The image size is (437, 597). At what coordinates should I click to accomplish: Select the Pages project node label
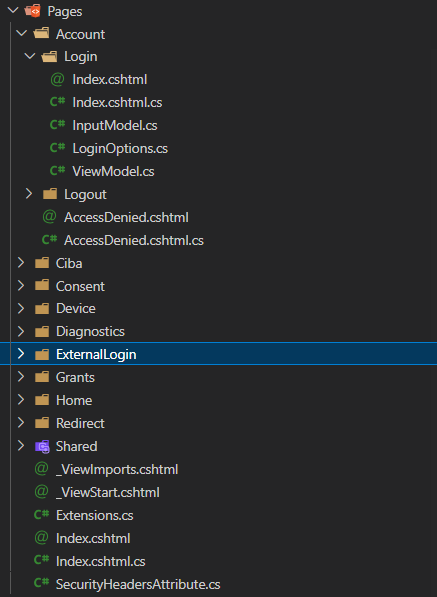65,12
